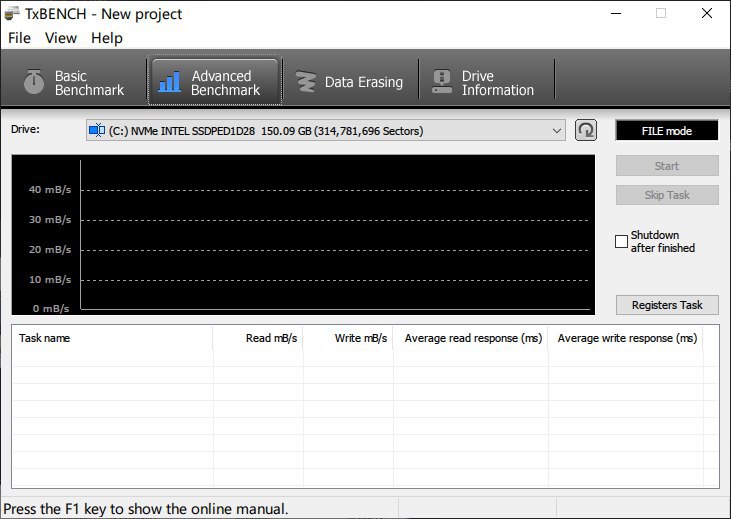The width and height of the screenshot is (731, 519).
Task: Click the Data Erasing shredder icon
Action: (x=306, y=82)
